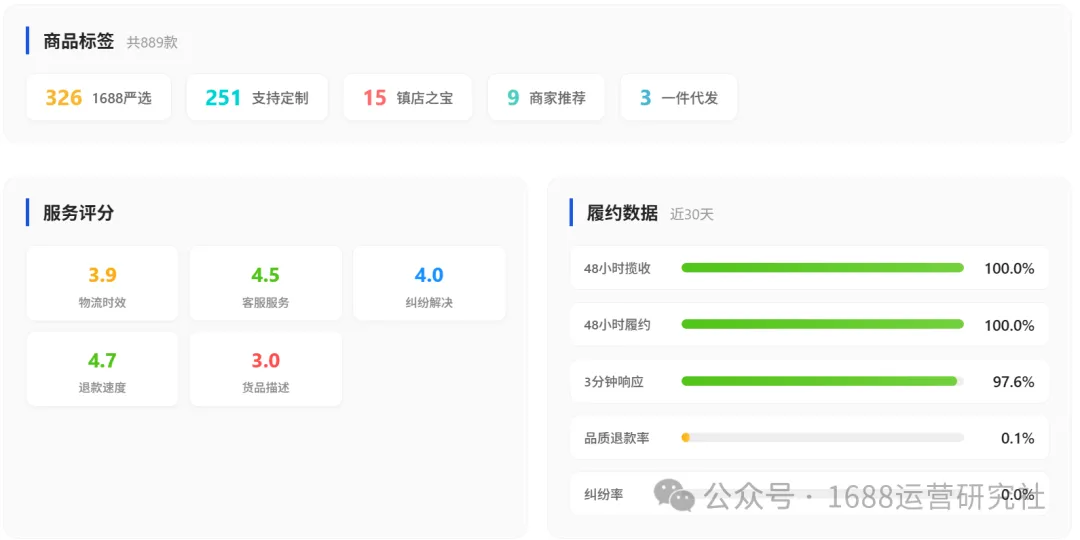
Task: Click the 48小时揽收 progress bar
Action: pos(822,268)
